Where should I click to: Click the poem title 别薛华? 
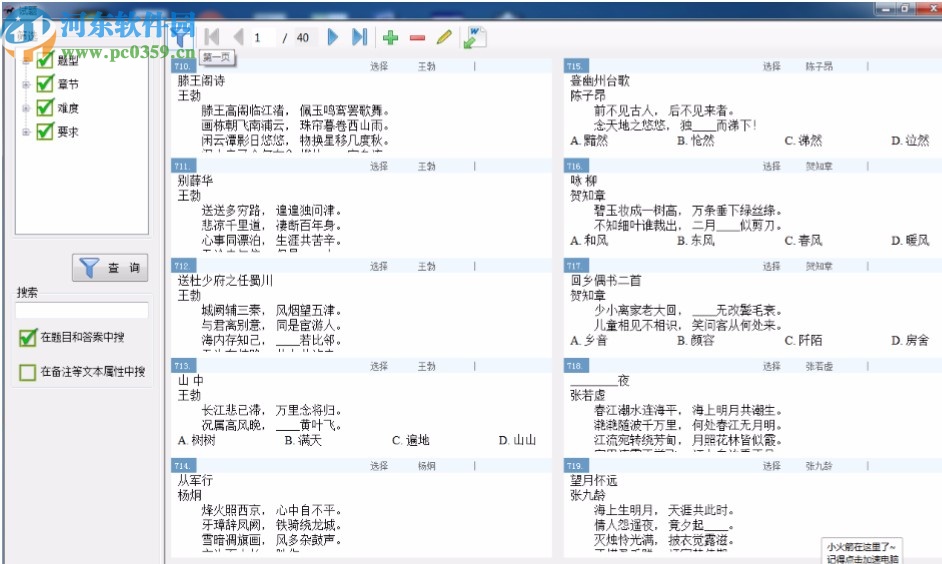click(x=195, y=181)
